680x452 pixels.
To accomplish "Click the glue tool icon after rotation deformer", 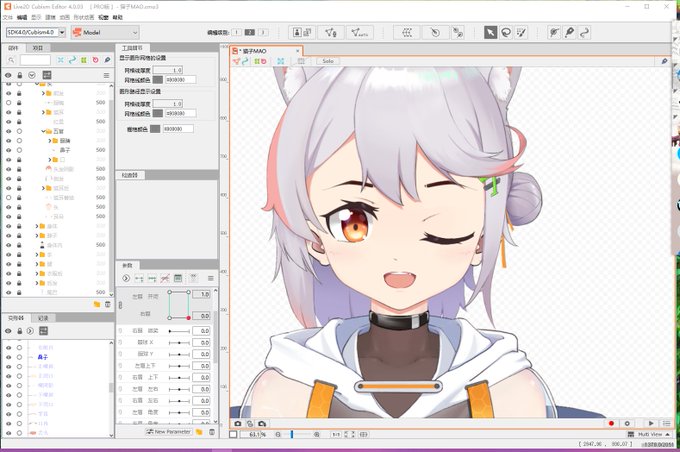I will [x=458, y=33].
